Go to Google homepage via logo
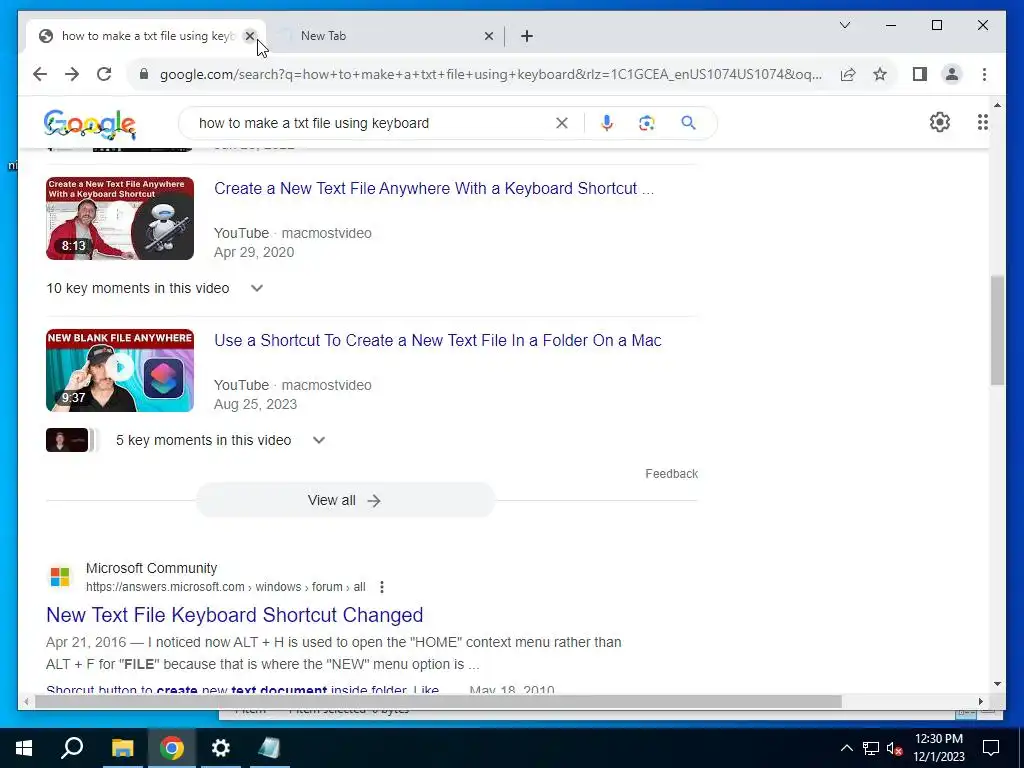 89,123
